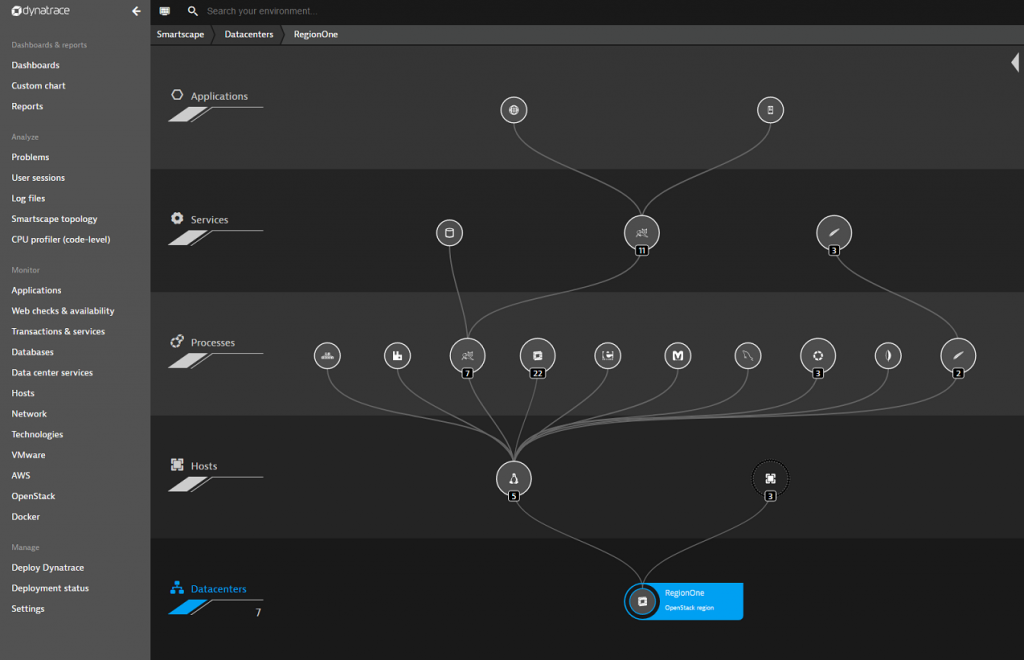Open User sessions
The width and height of the screenshot is (1024, 660).
pyautogui.click(x=38, y=178)
